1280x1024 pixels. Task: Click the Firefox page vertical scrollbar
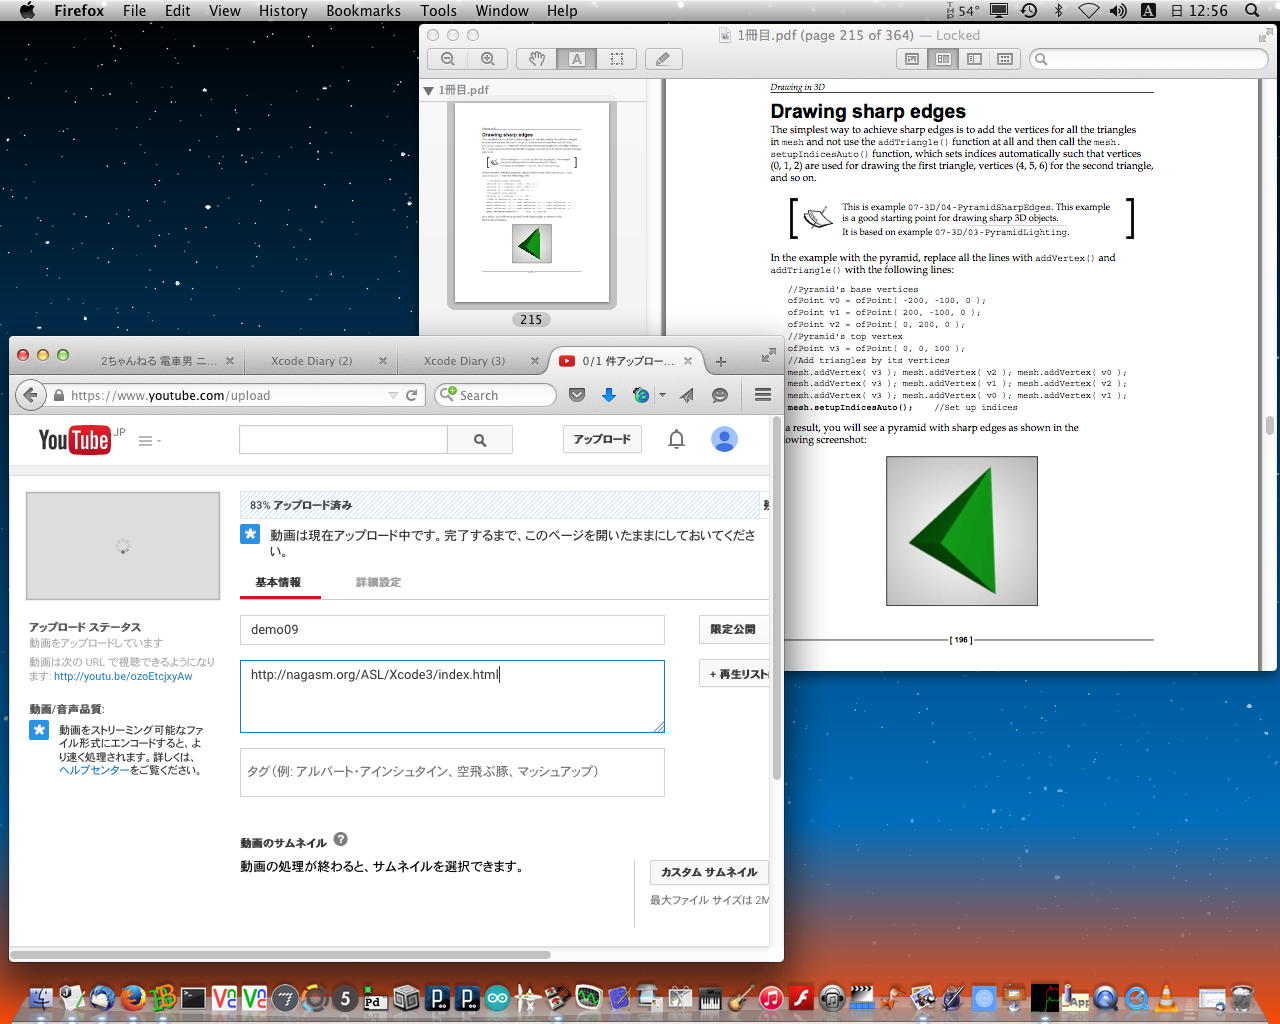click(x=777, y=600)
